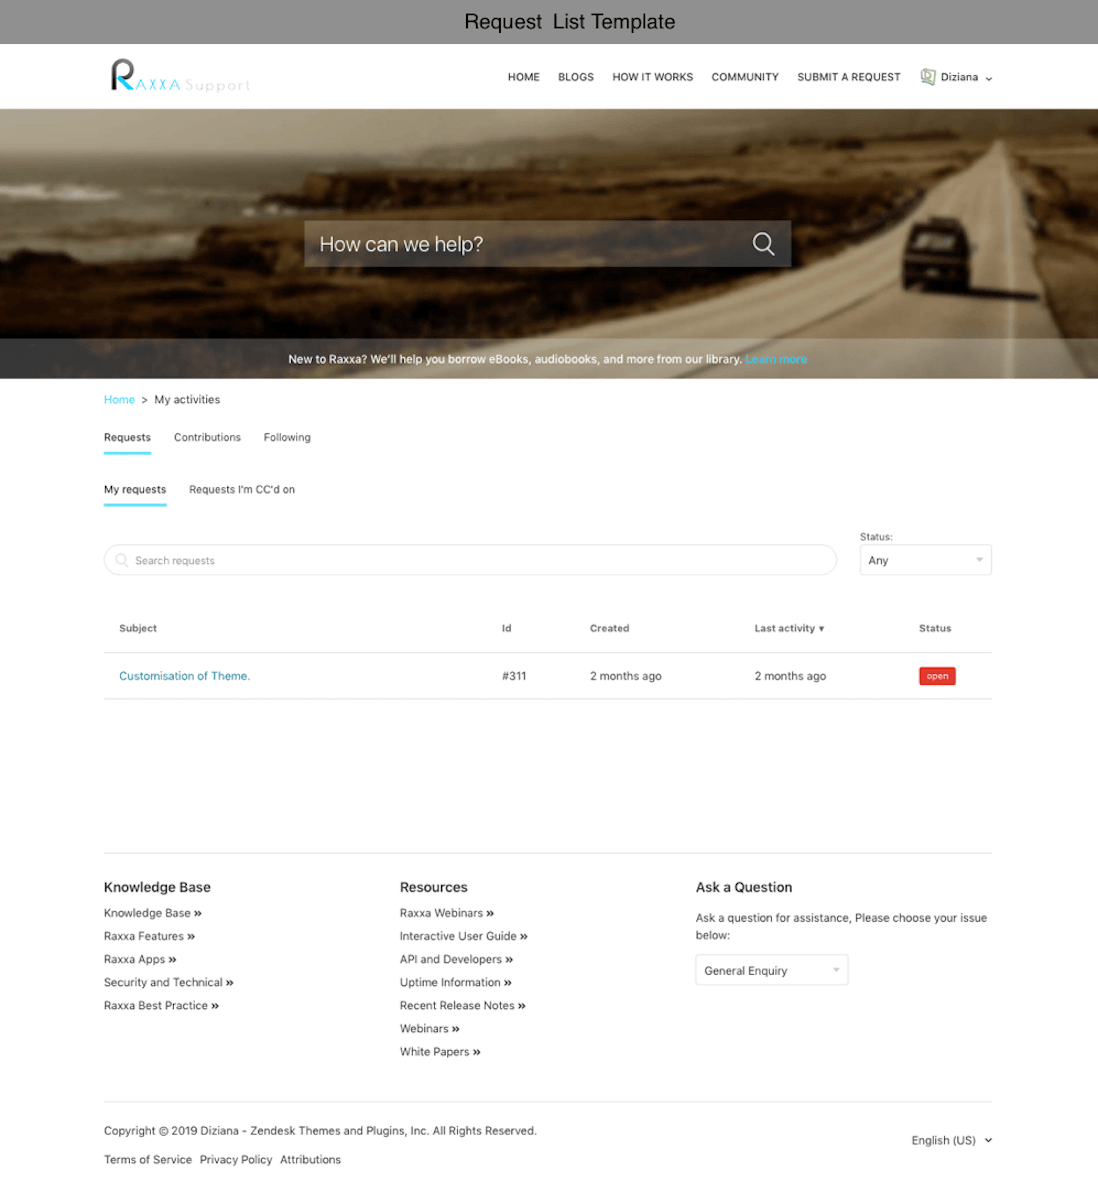This screenshot has height=1181, width=1098.
Task: Switch to the Contributions tab
Action: pyautogui.click(x=207, y=437)
